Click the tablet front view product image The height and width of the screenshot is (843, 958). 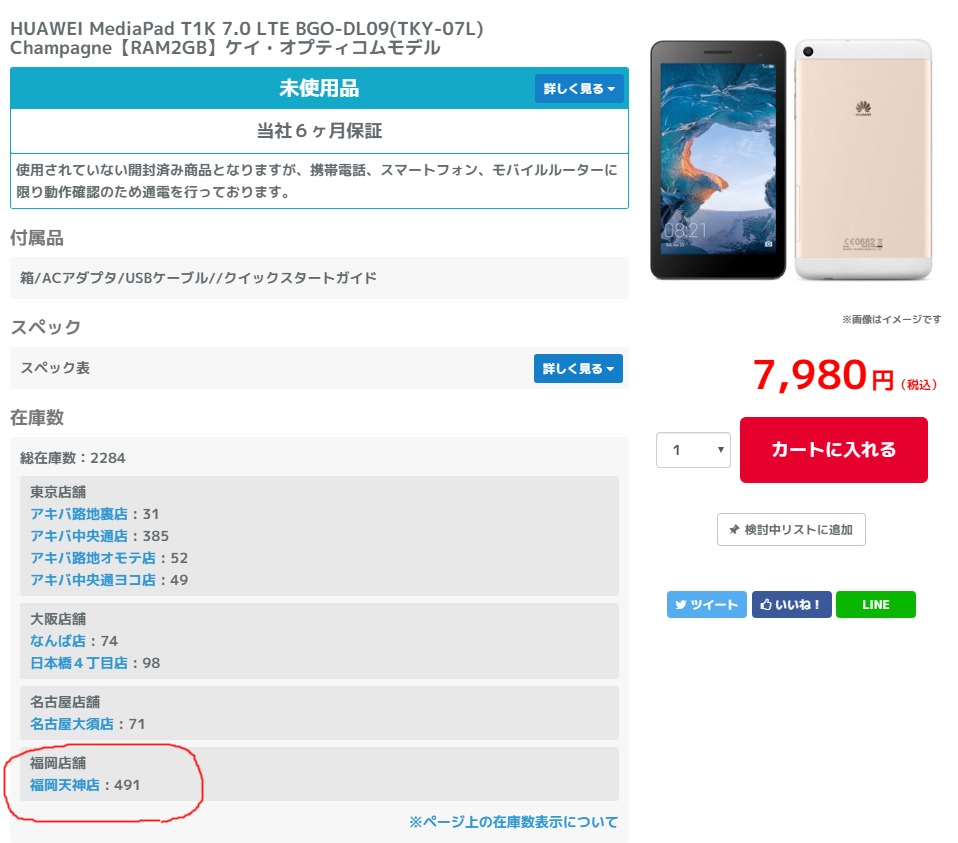[718, 160]
